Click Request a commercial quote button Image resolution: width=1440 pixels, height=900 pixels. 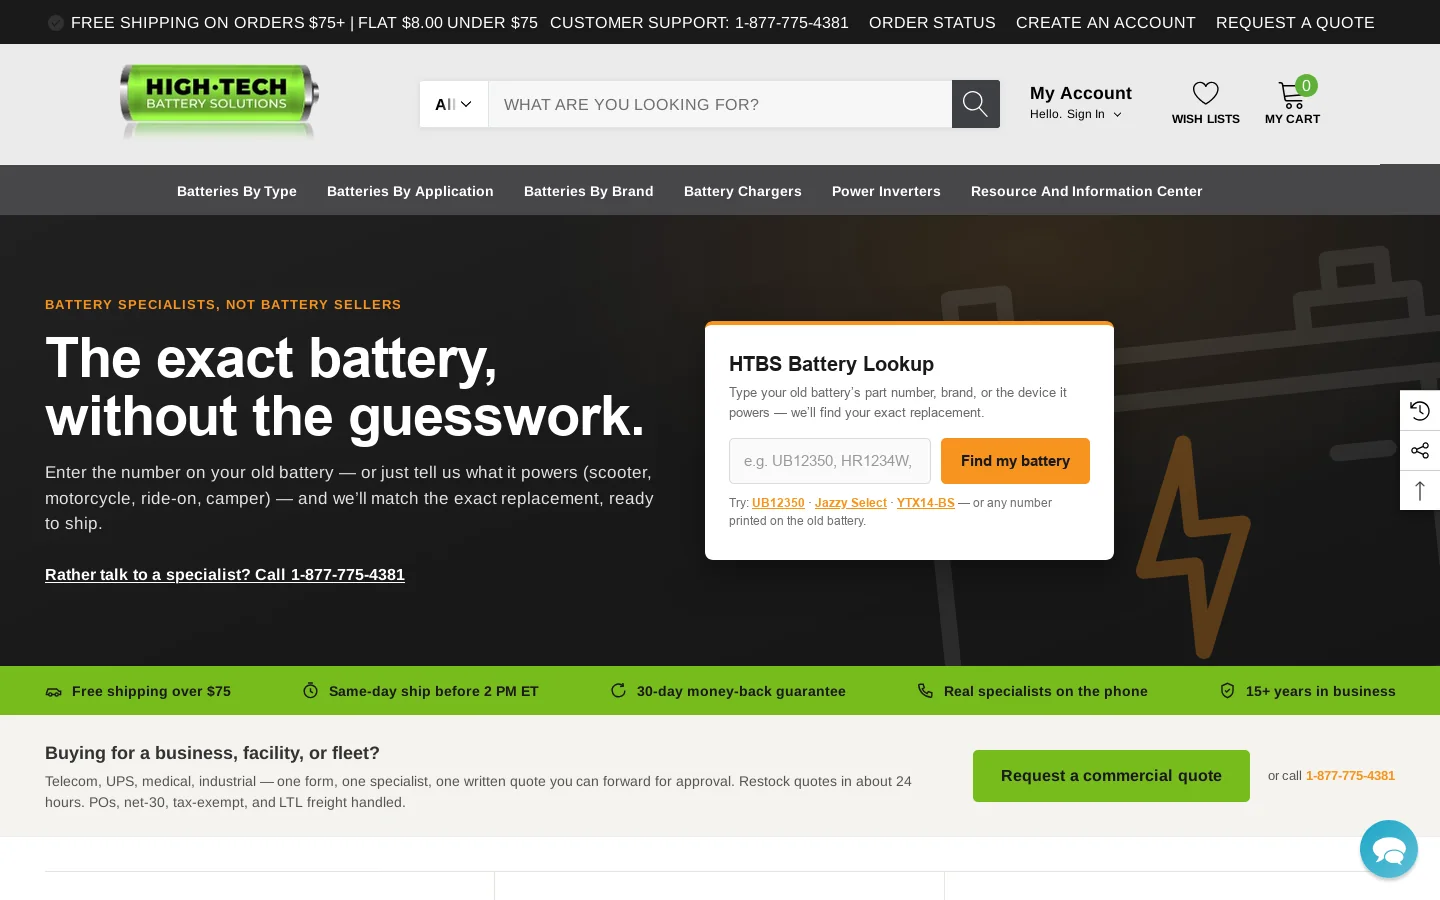pyautogui.click(x=1111, y=776)
